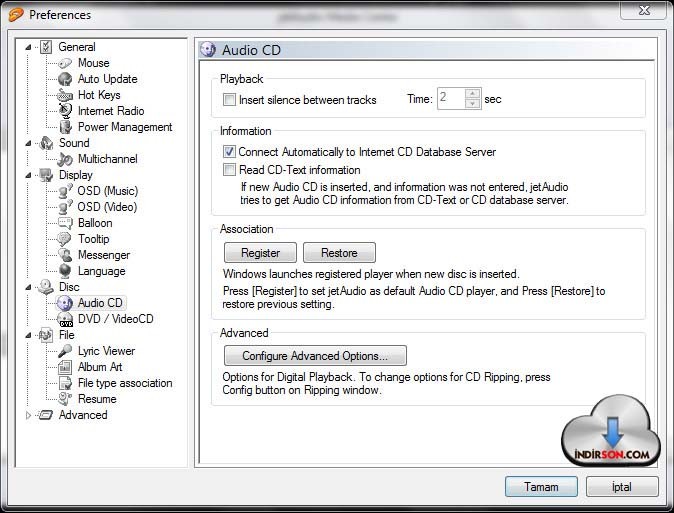The width and height of the screenshot is (674, 513).
Task: Increase silence Time with up arrow
Action: 472,93
